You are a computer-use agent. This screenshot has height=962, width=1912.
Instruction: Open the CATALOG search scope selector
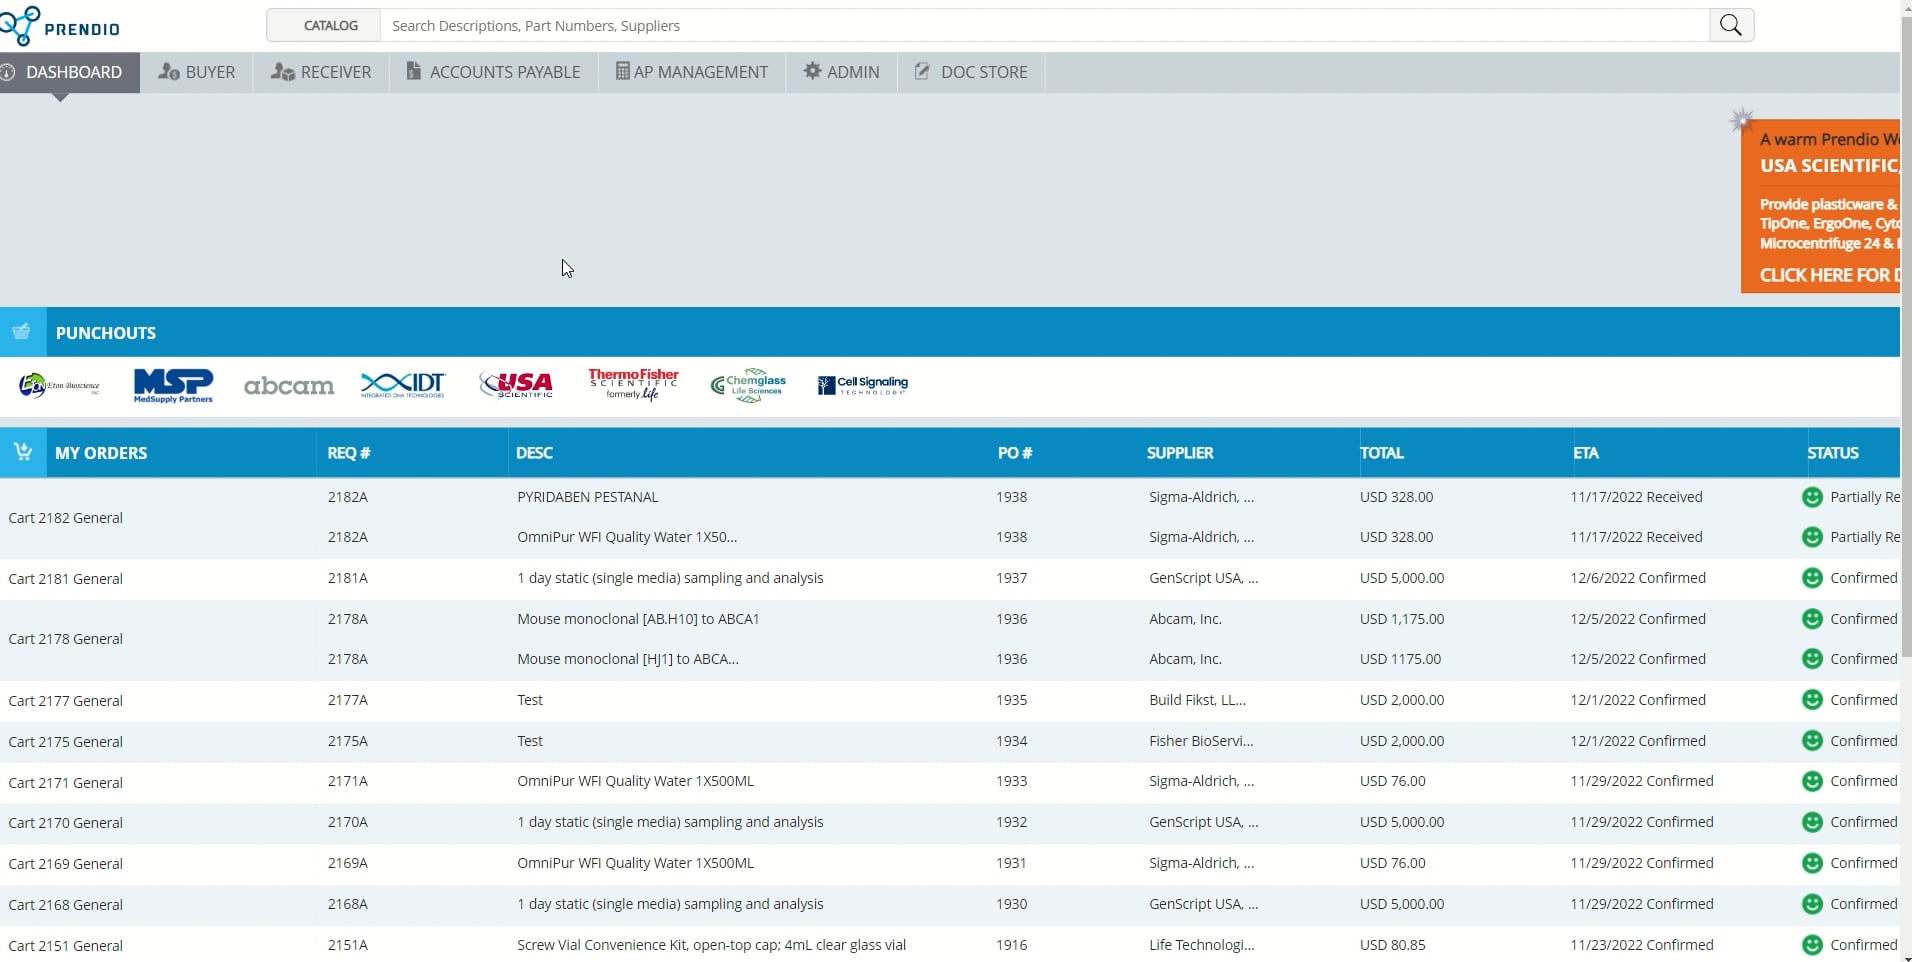click(330, 25)
